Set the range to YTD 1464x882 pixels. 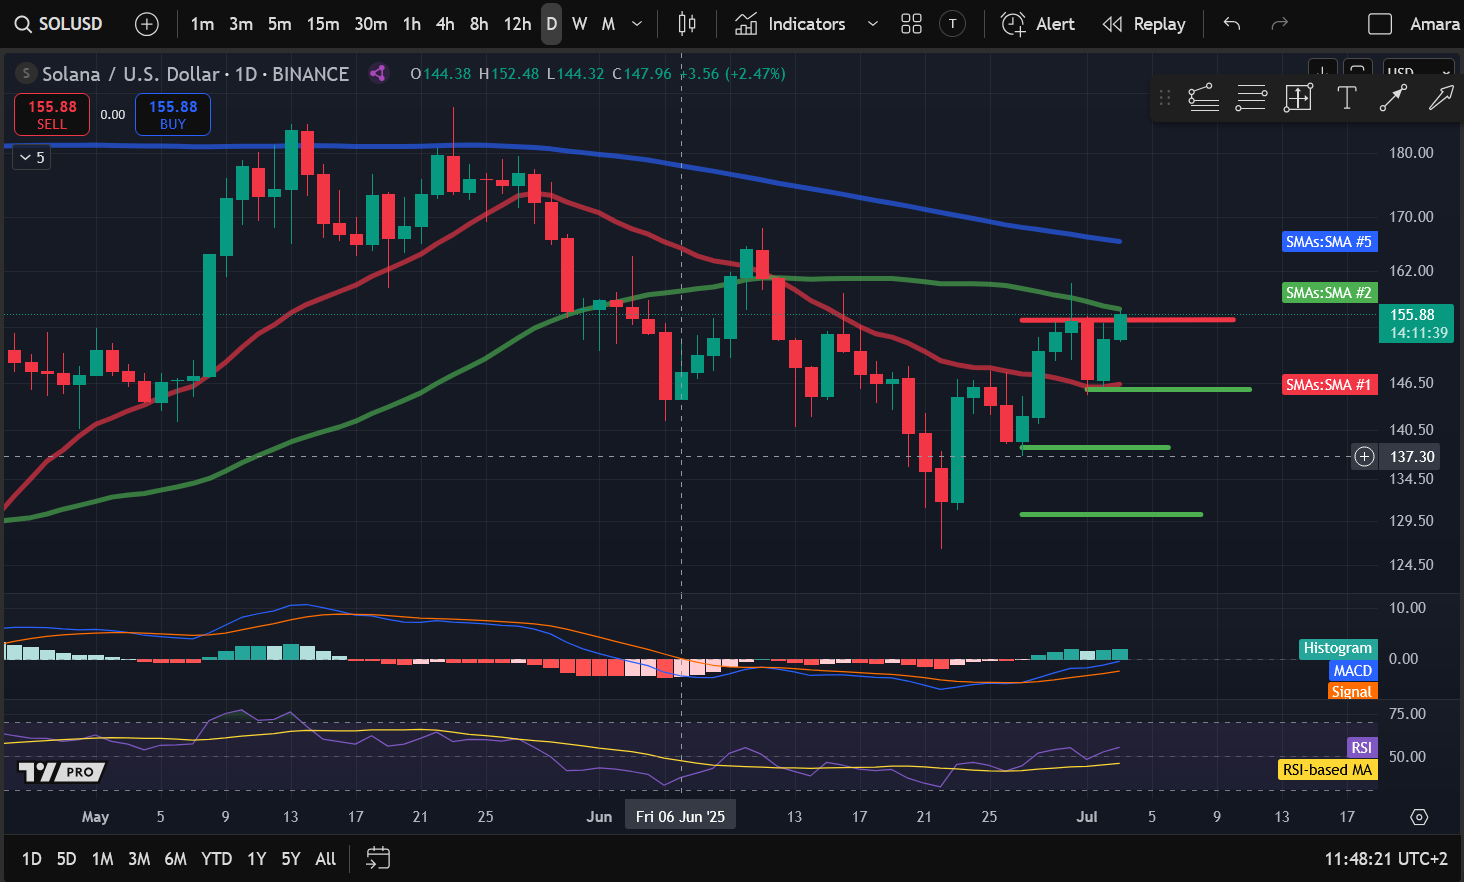pyautogui.click(x=217, y=859)
